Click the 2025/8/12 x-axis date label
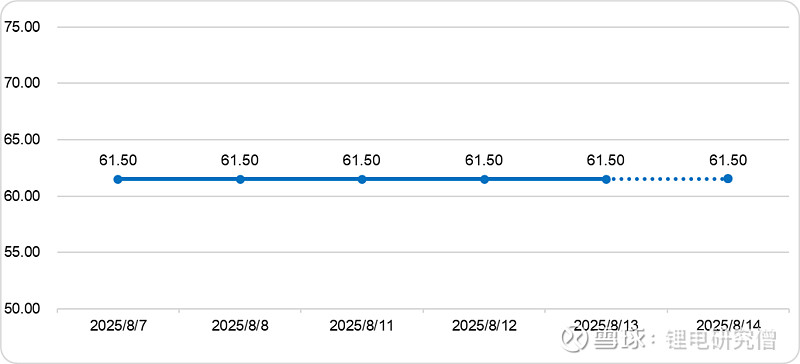The image size is (800, 364). tap(484, 326)
